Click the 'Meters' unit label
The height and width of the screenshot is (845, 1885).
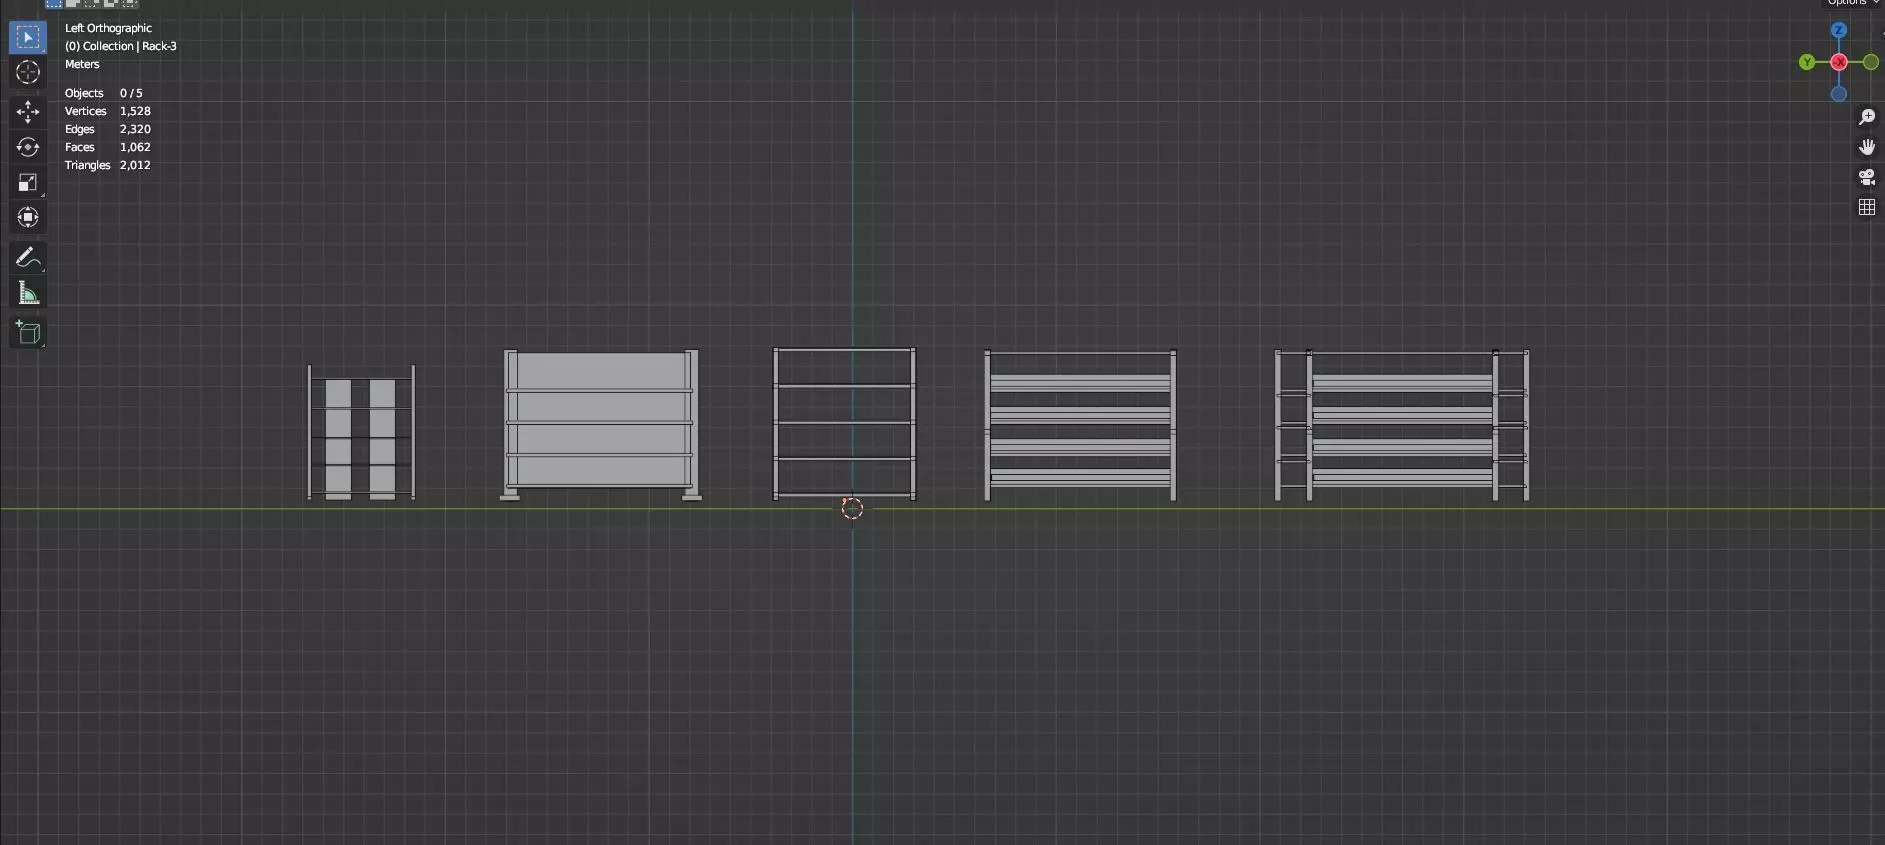point(82,64)
